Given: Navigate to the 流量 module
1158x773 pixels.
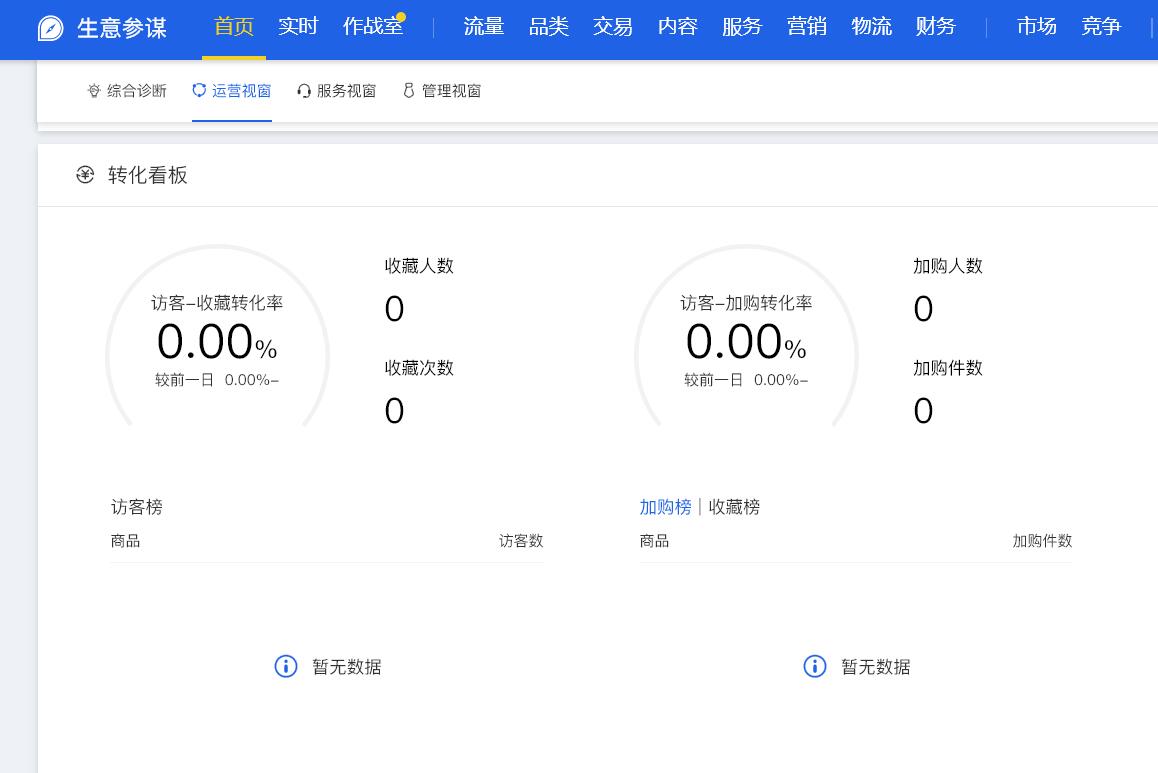Looking at the screenshot, I should click(484, 27).
